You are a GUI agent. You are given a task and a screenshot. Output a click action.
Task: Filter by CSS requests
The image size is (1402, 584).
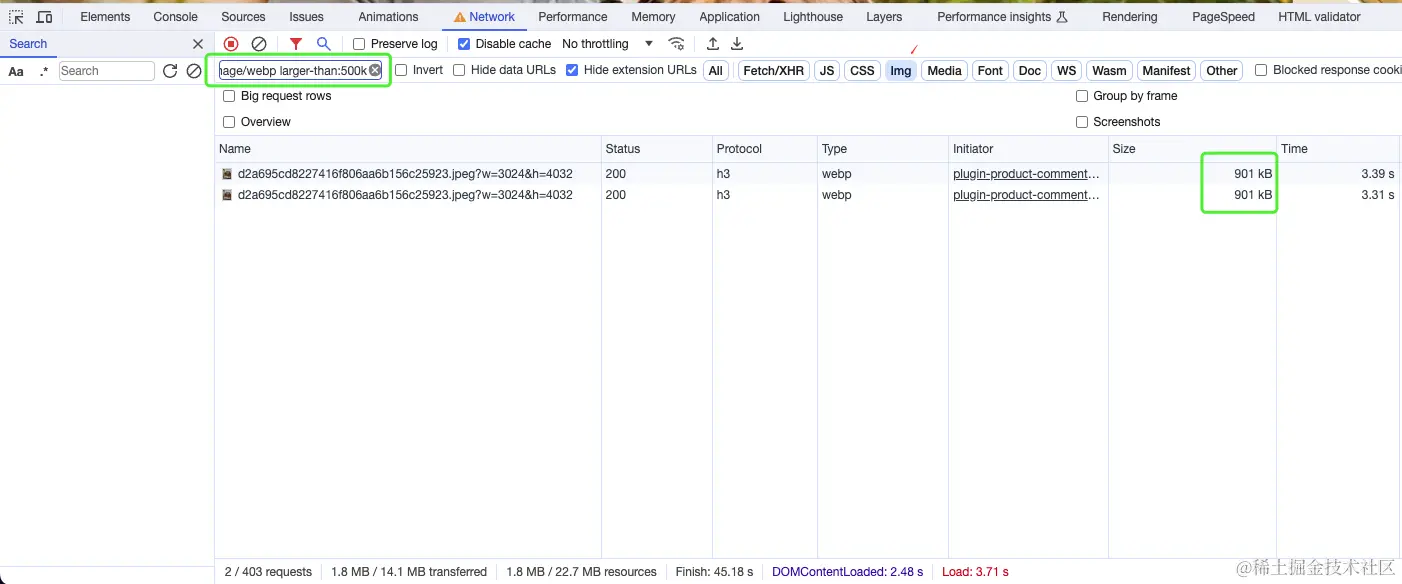click(862, 71)
